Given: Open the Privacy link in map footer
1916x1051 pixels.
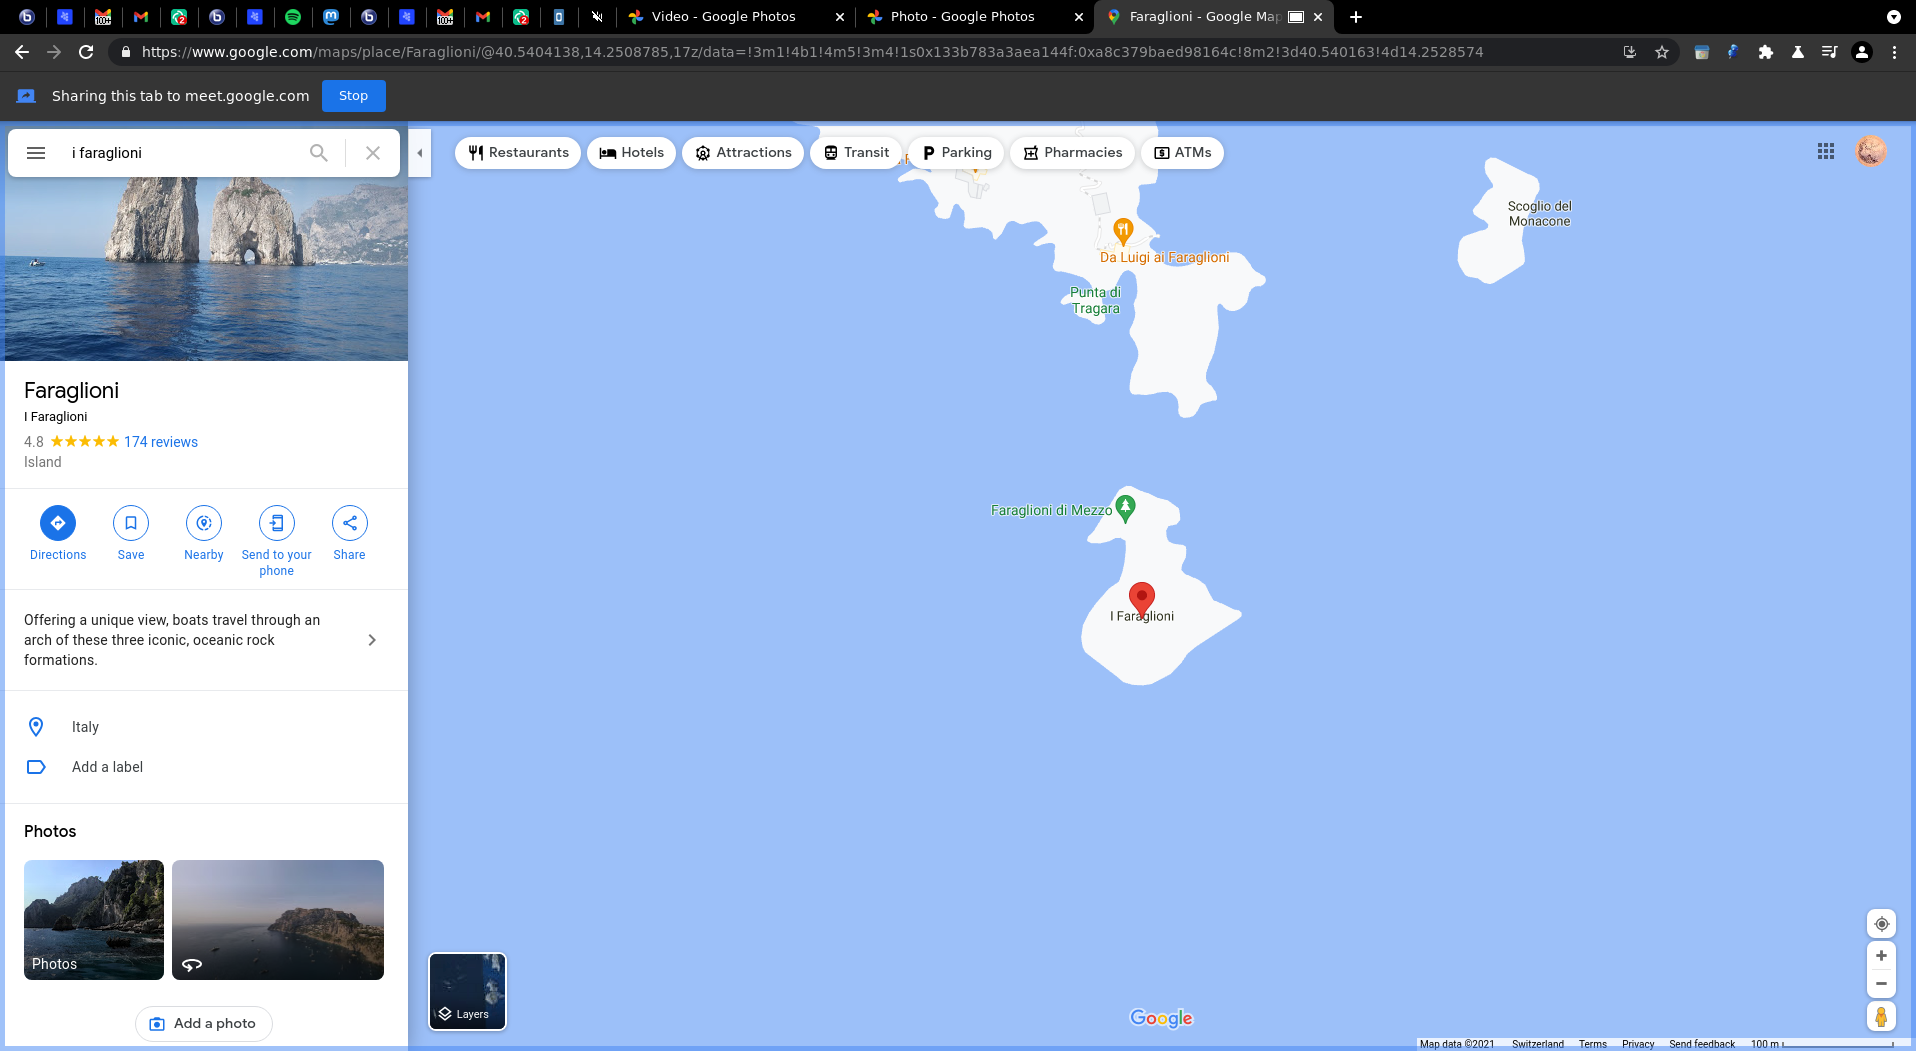Looking at the screenshot, I should tap(1638, 1044).
